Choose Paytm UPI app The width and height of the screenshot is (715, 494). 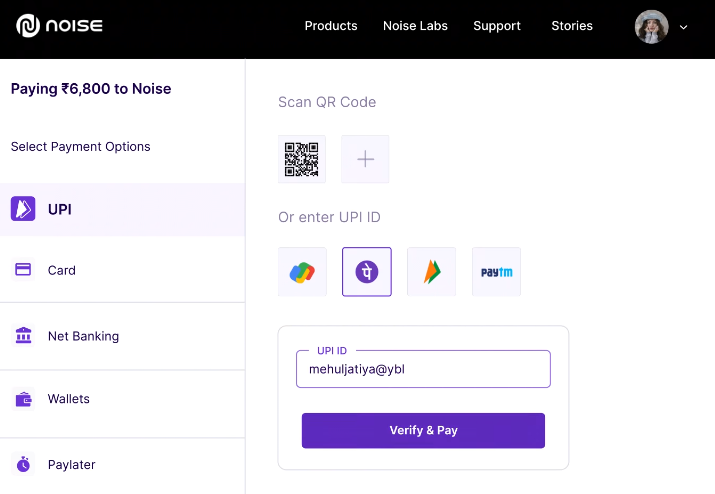[x=497, y=272]
